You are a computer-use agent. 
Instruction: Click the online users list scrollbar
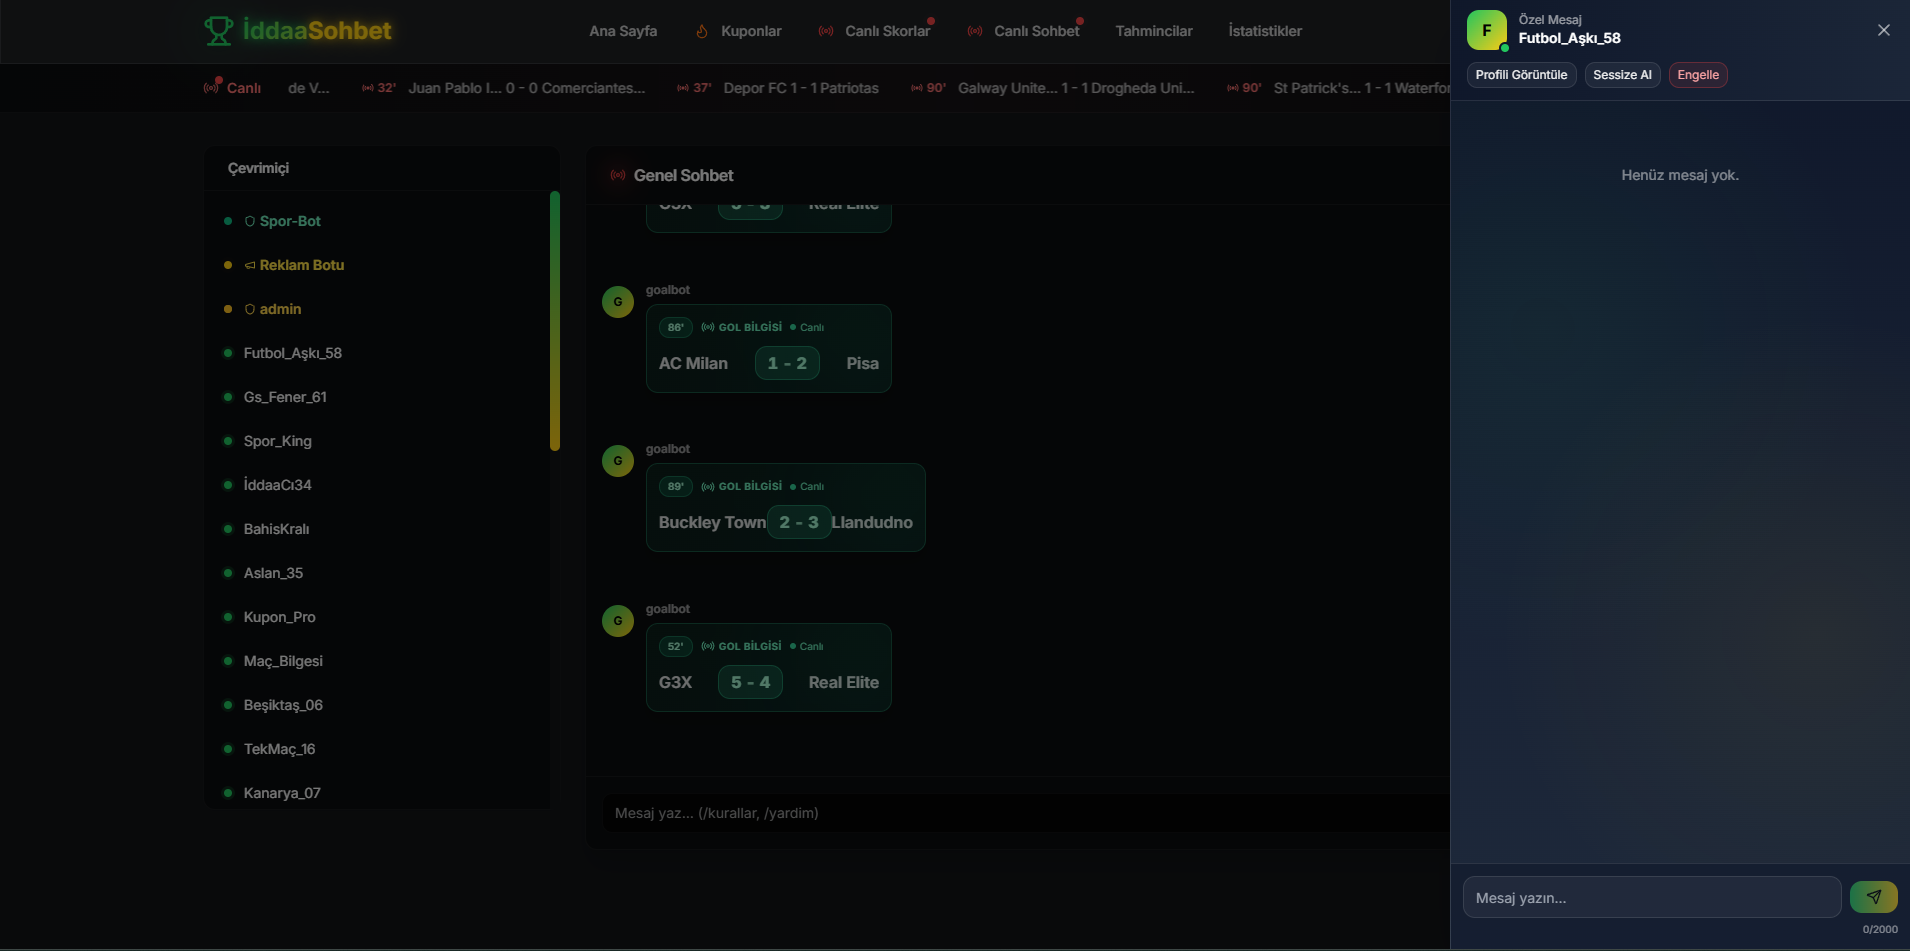click(x=554, y=320)
